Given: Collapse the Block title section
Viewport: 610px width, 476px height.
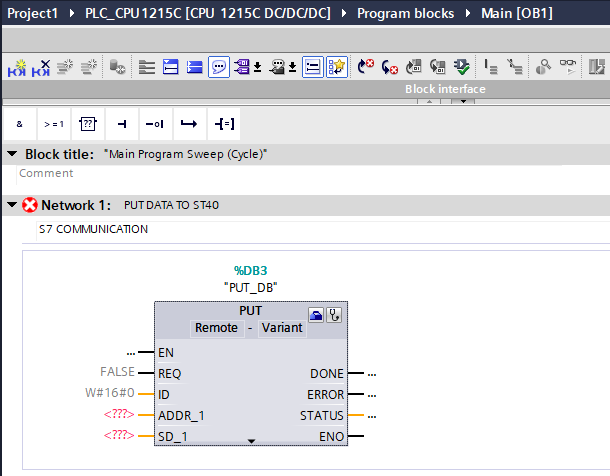Looking at the screenshot, I should [12, 154].
